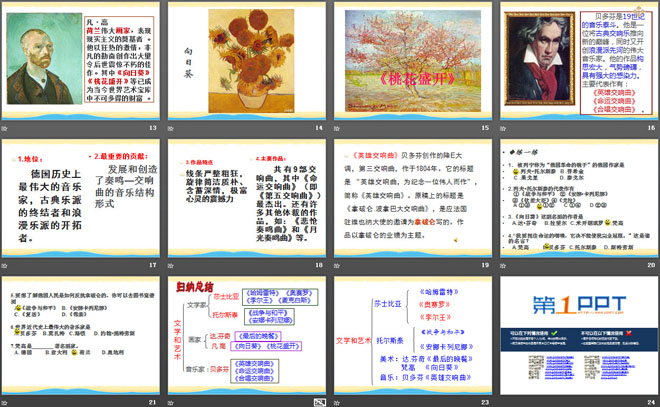Select slide 18 about 作品特点 and 主要作品
The width and height of the screenshot is (660, 407).
[x=247, y=199]
